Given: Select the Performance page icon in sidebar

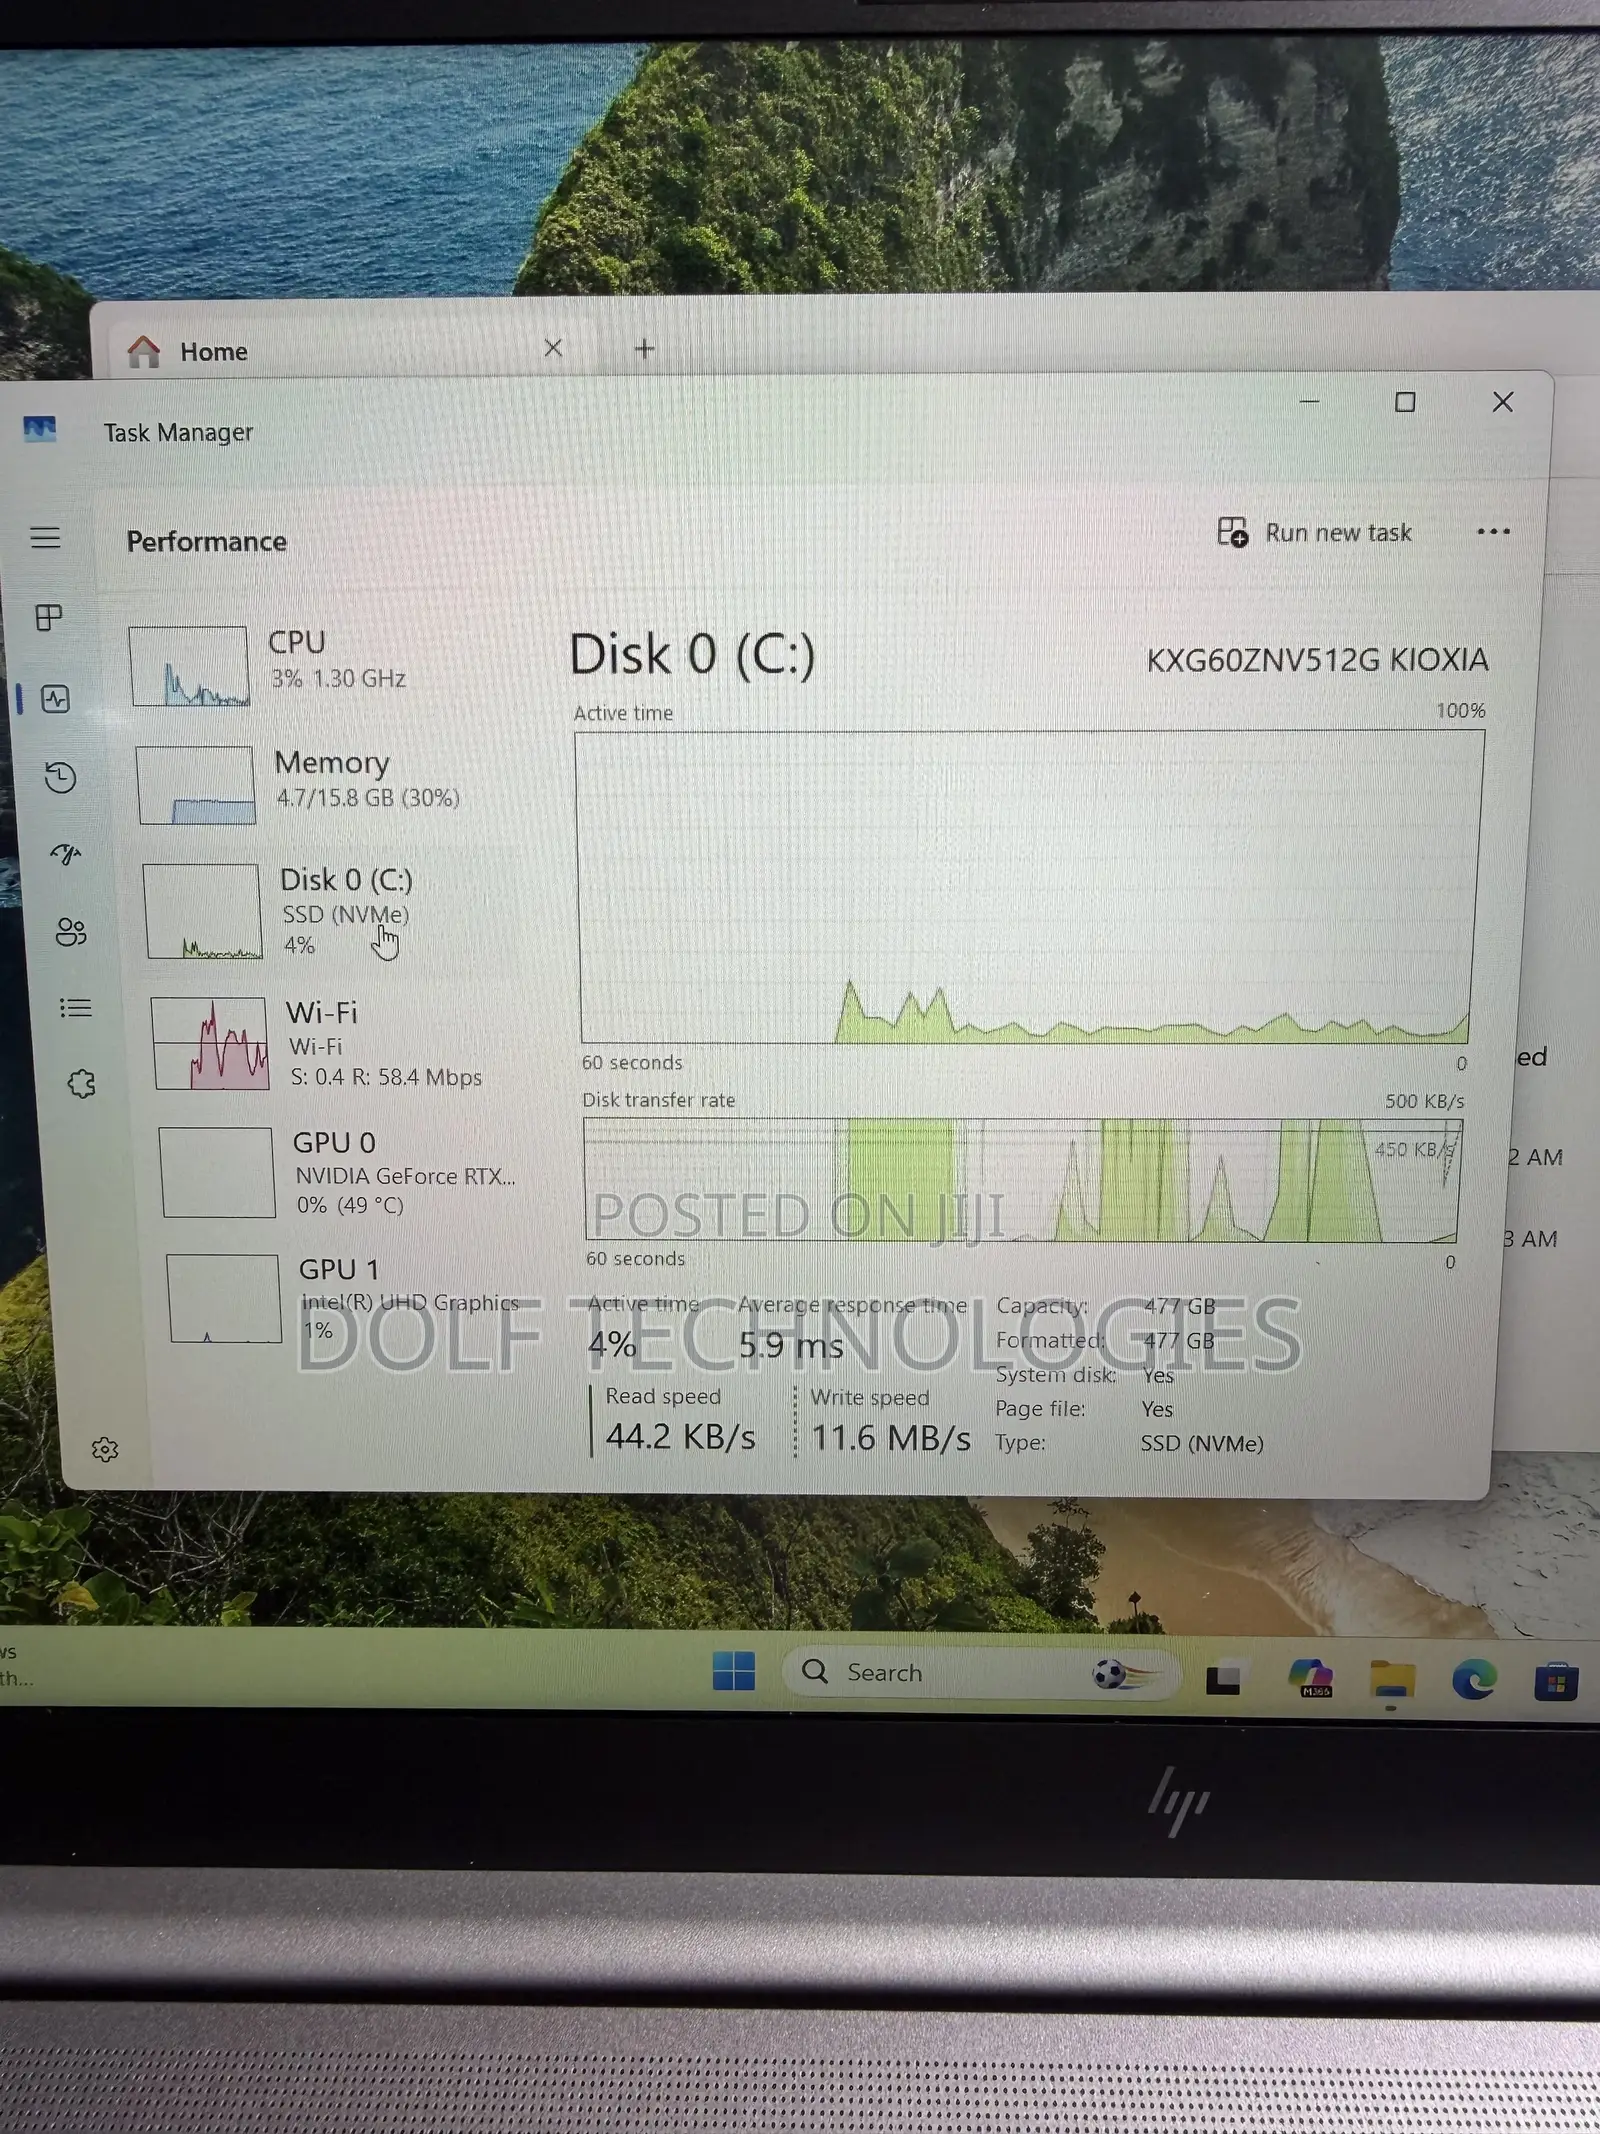Looking at the screenshot, I should [55, 698].
